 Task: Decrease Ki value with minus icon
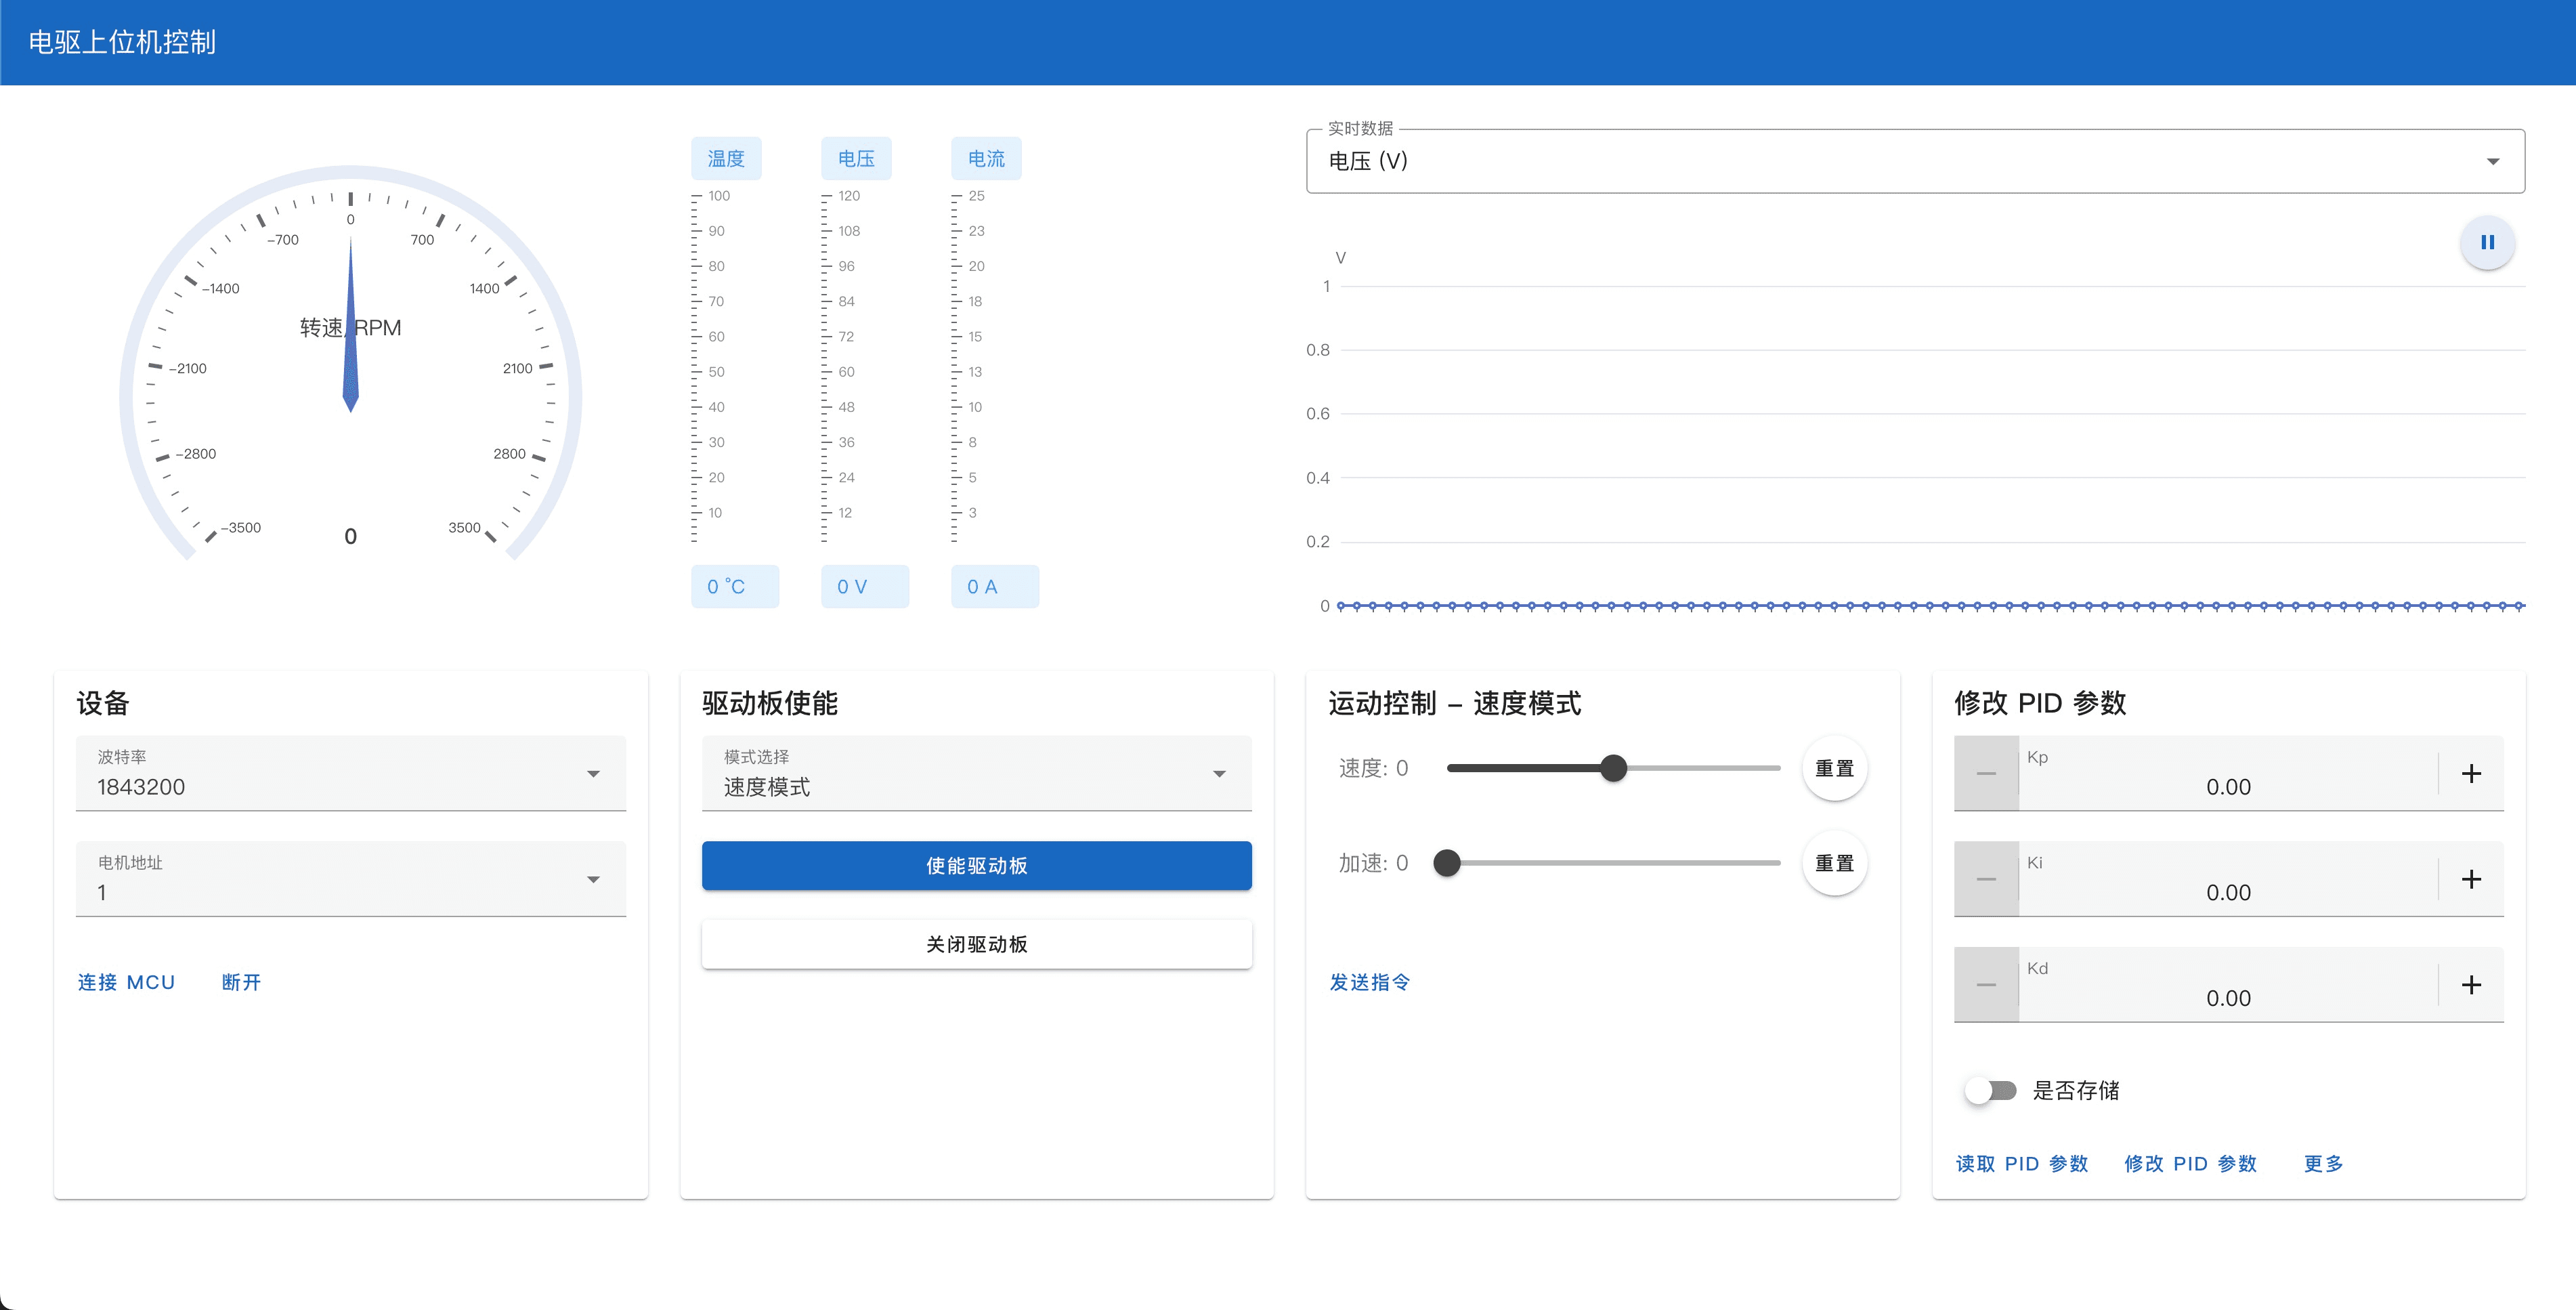1986,878
